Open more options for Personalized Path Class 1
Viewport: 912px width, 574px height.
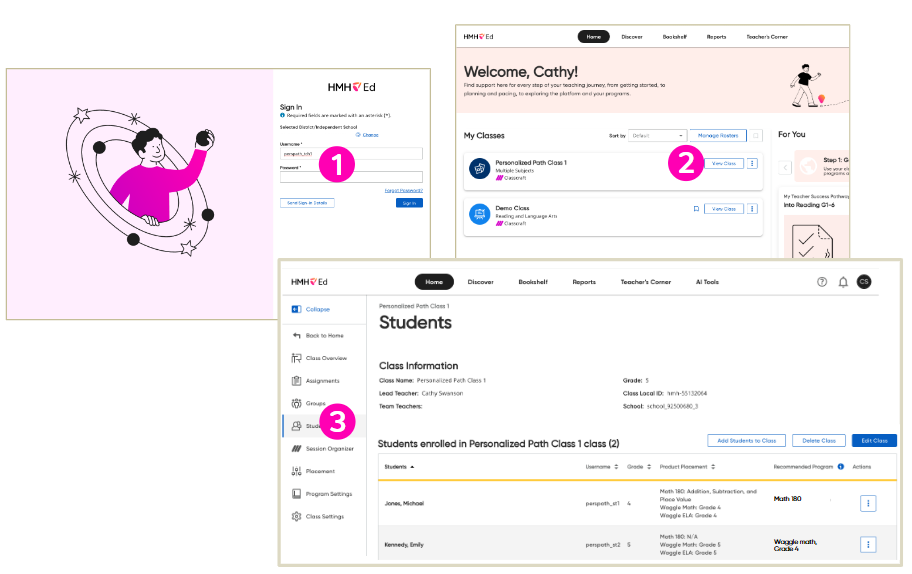pyautogui.click(x=752, y=163)
